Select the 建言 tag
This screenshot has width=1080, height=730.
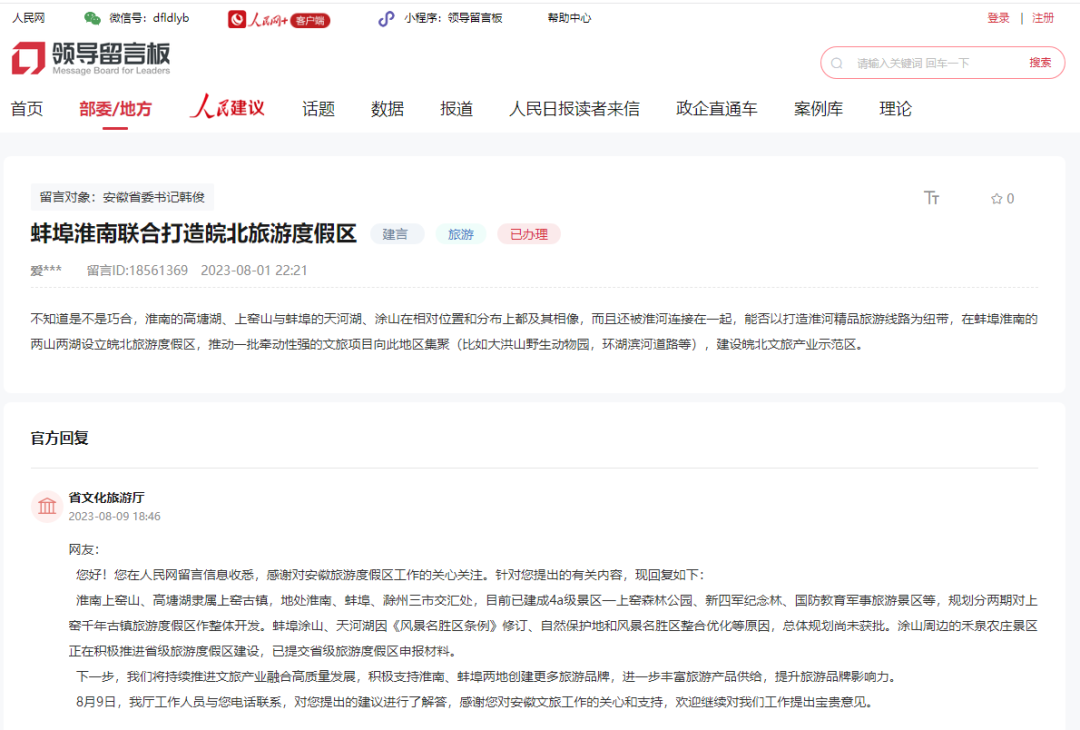(399, 232)
